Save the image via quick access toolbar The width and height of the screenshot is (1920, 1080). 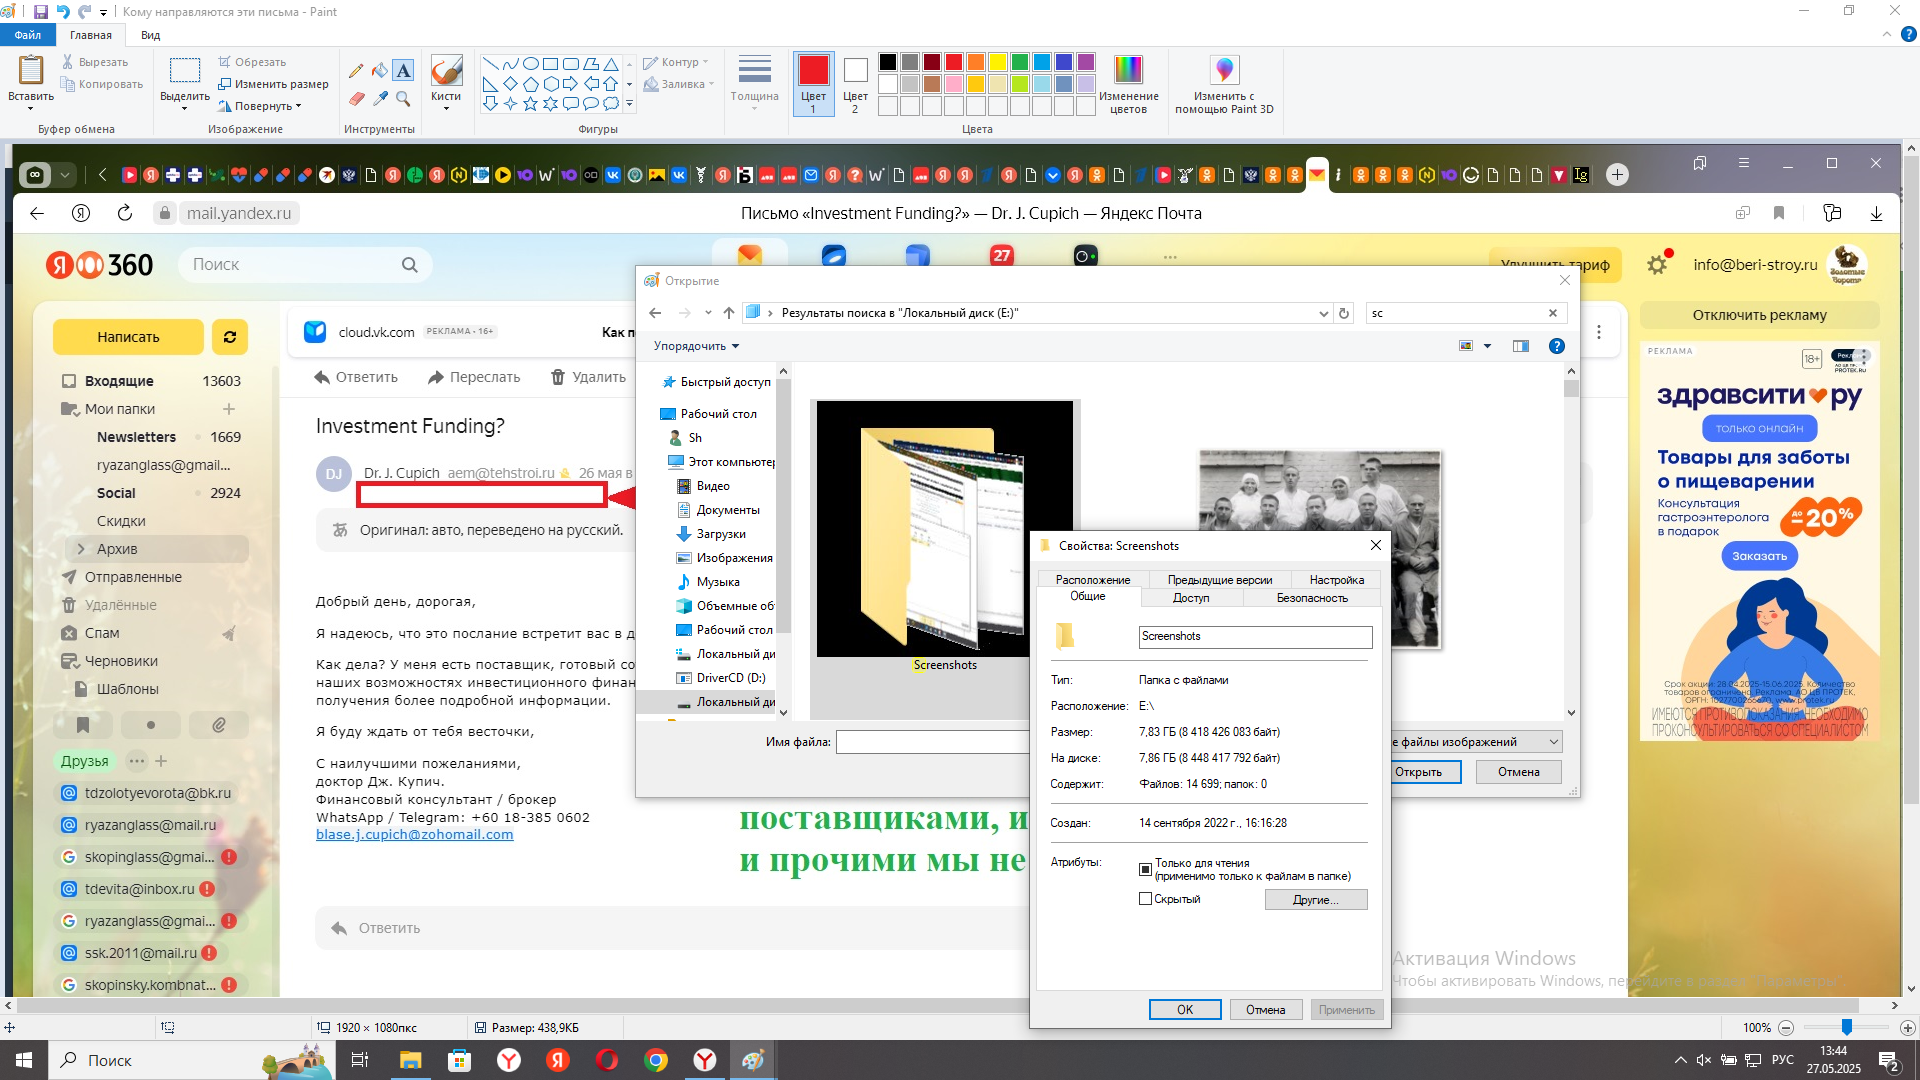pos(41,12)
